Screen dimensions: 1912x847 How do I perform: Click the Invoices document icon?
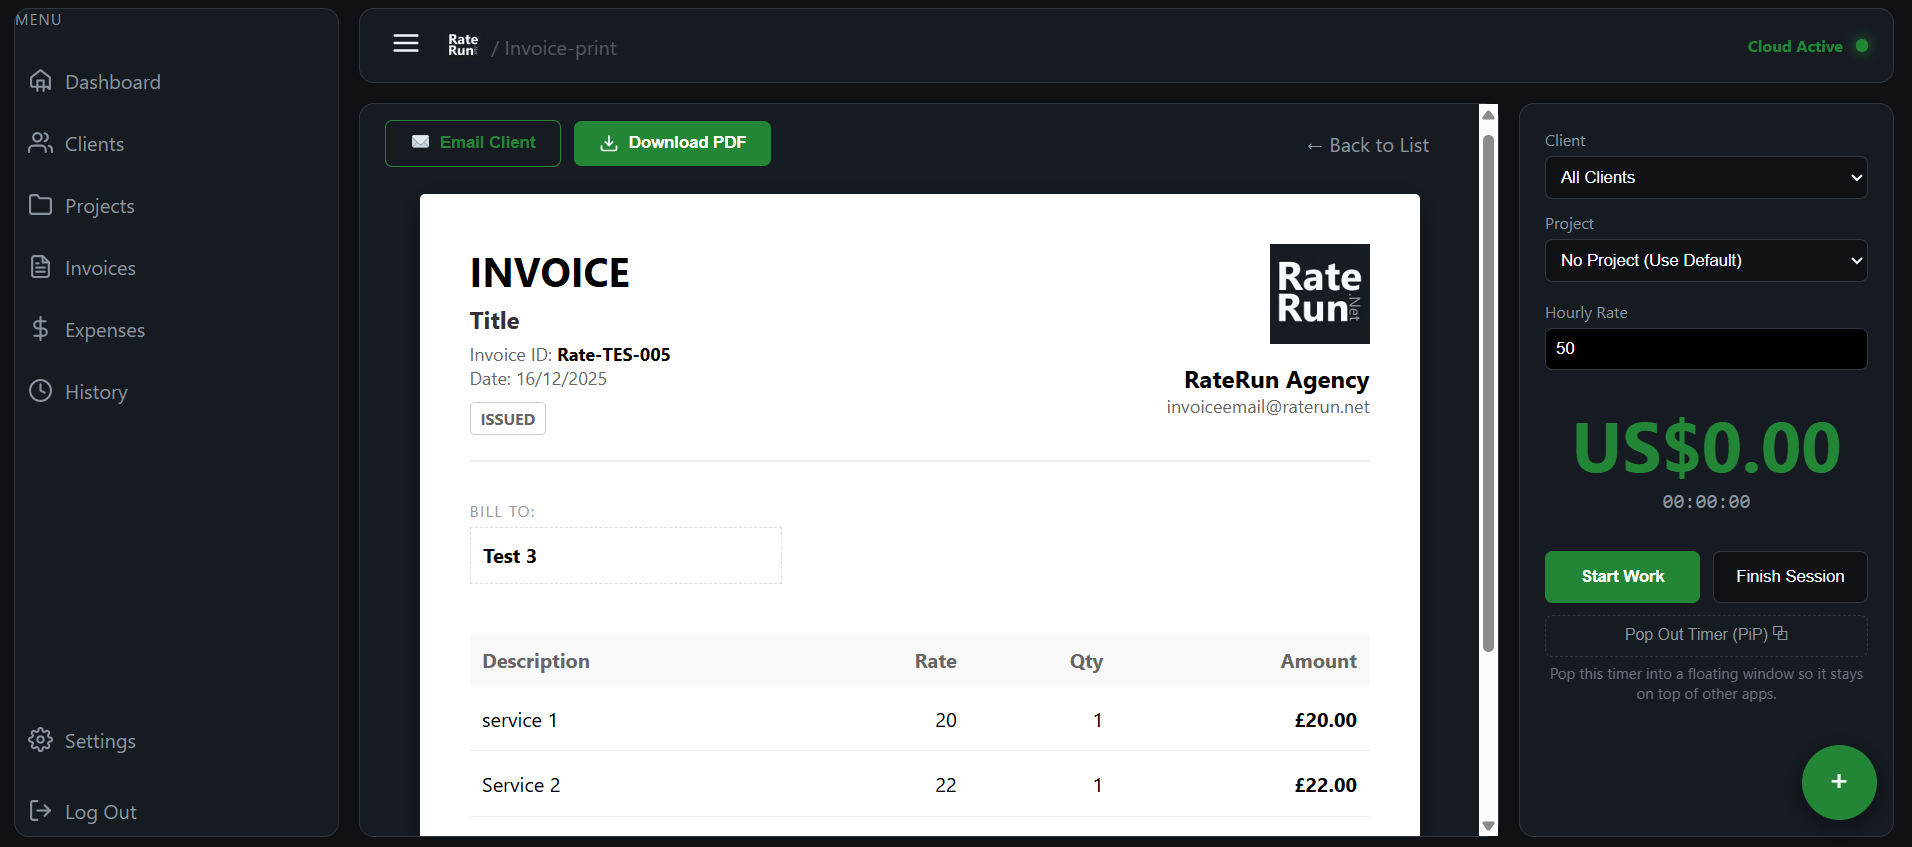(x=40, y=267)
